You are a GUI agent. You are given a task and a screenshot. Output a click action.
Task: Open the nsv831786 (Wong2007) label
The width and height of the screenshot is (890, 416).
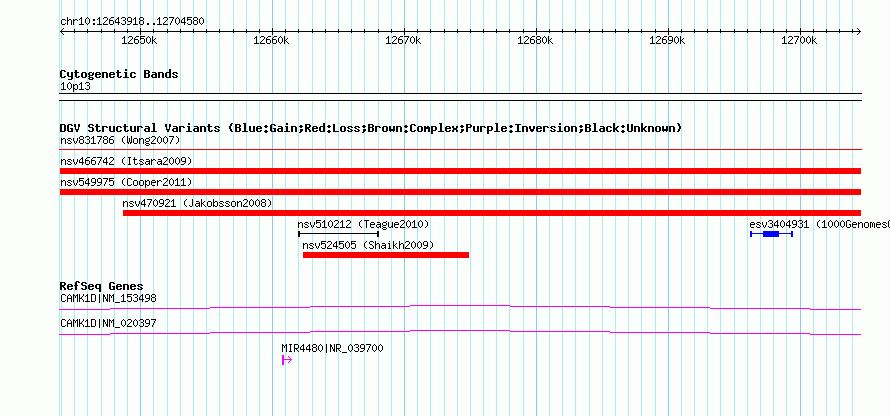[120, 140]
